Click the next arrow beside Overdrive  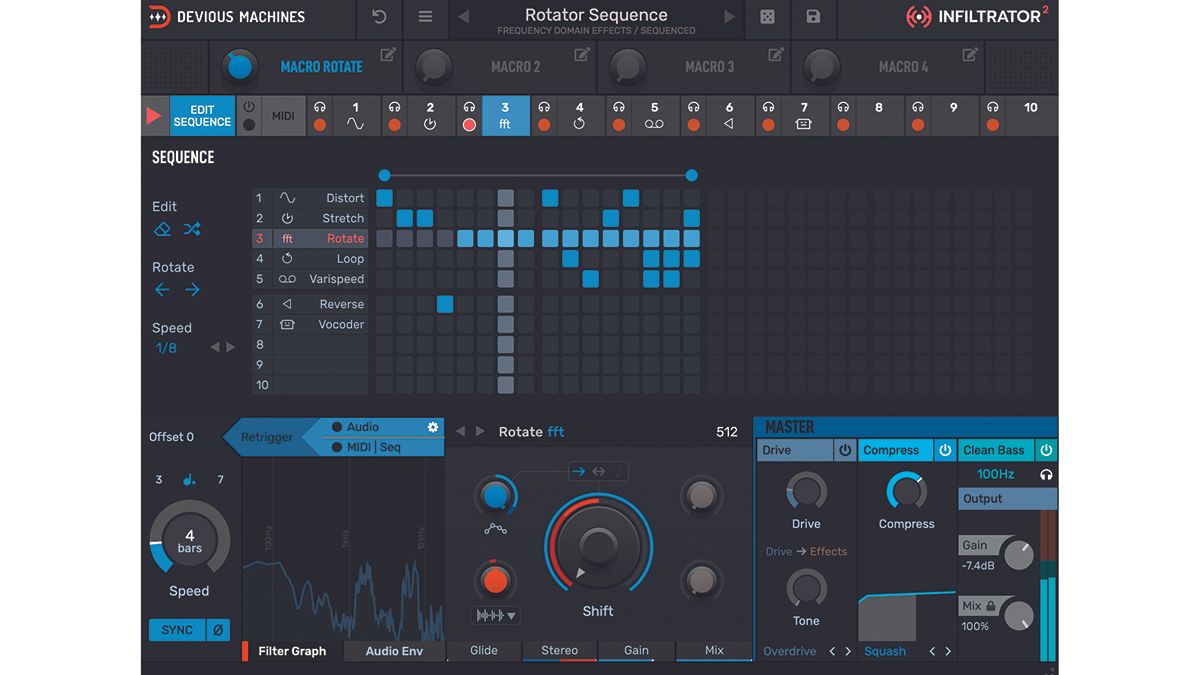(x=847, y=651)
